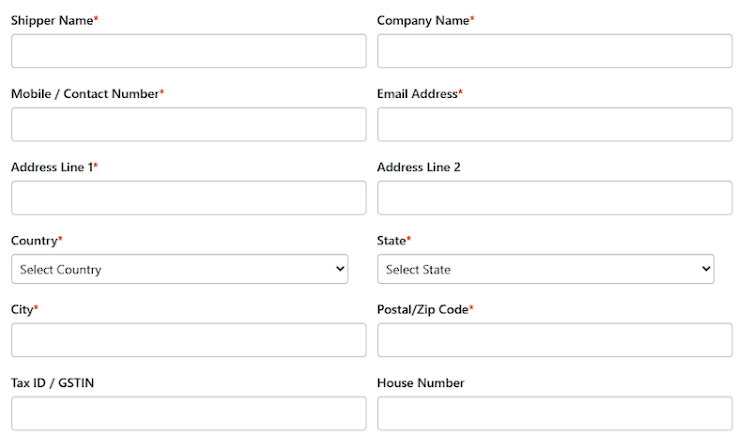Click the "Tax ID / GSTIN" label
The image size is (742, 439).
53,383
